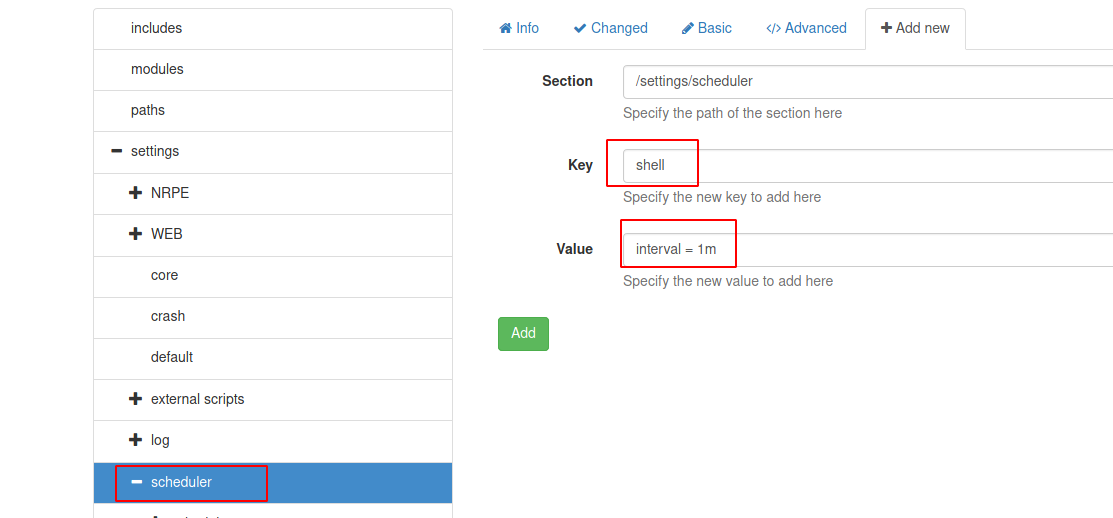Screen dimensions: 1113x518
Task: Collapse the settings tree node
Action: 117,151
